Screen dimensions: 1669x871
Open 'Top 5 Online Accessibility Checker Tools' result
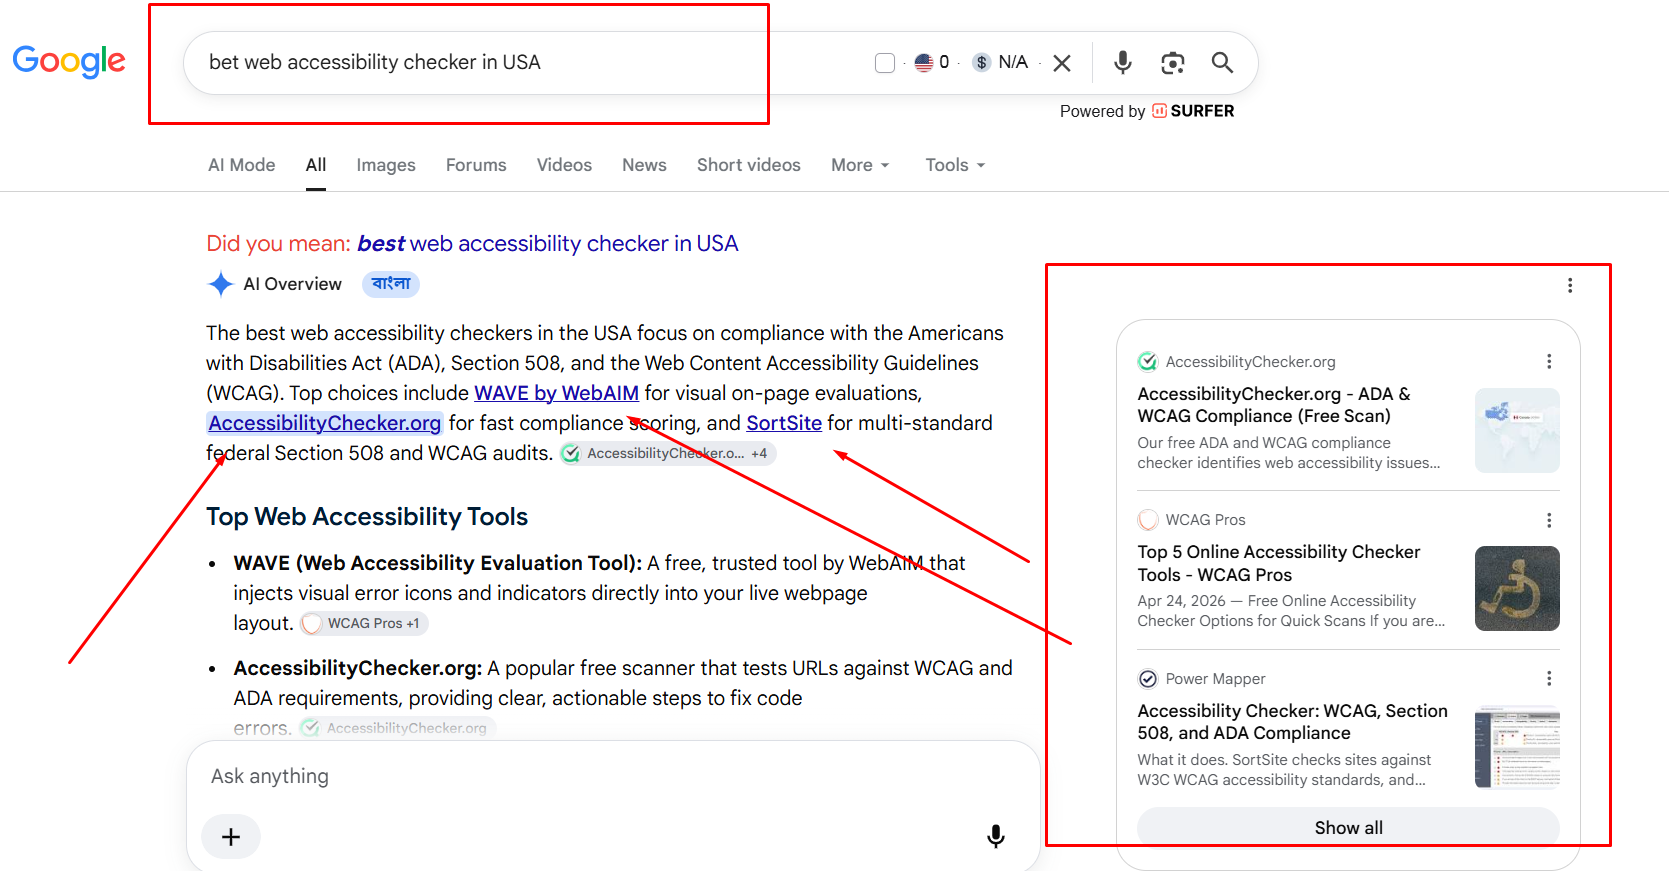pyautogui.click(x=1279, y=563)
